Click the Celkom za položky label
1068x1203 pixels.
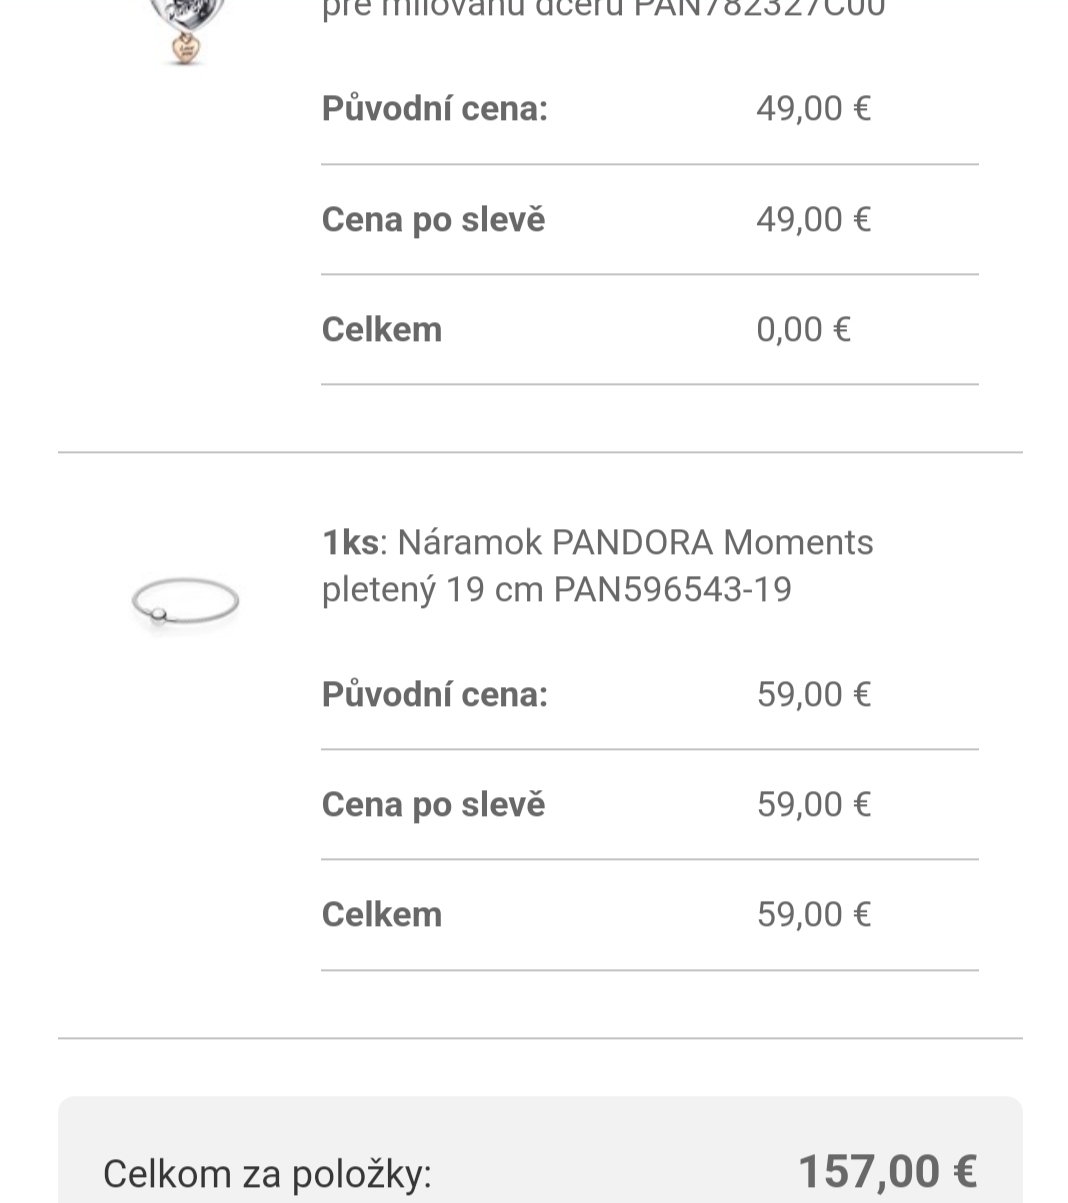click(267, 1173)
